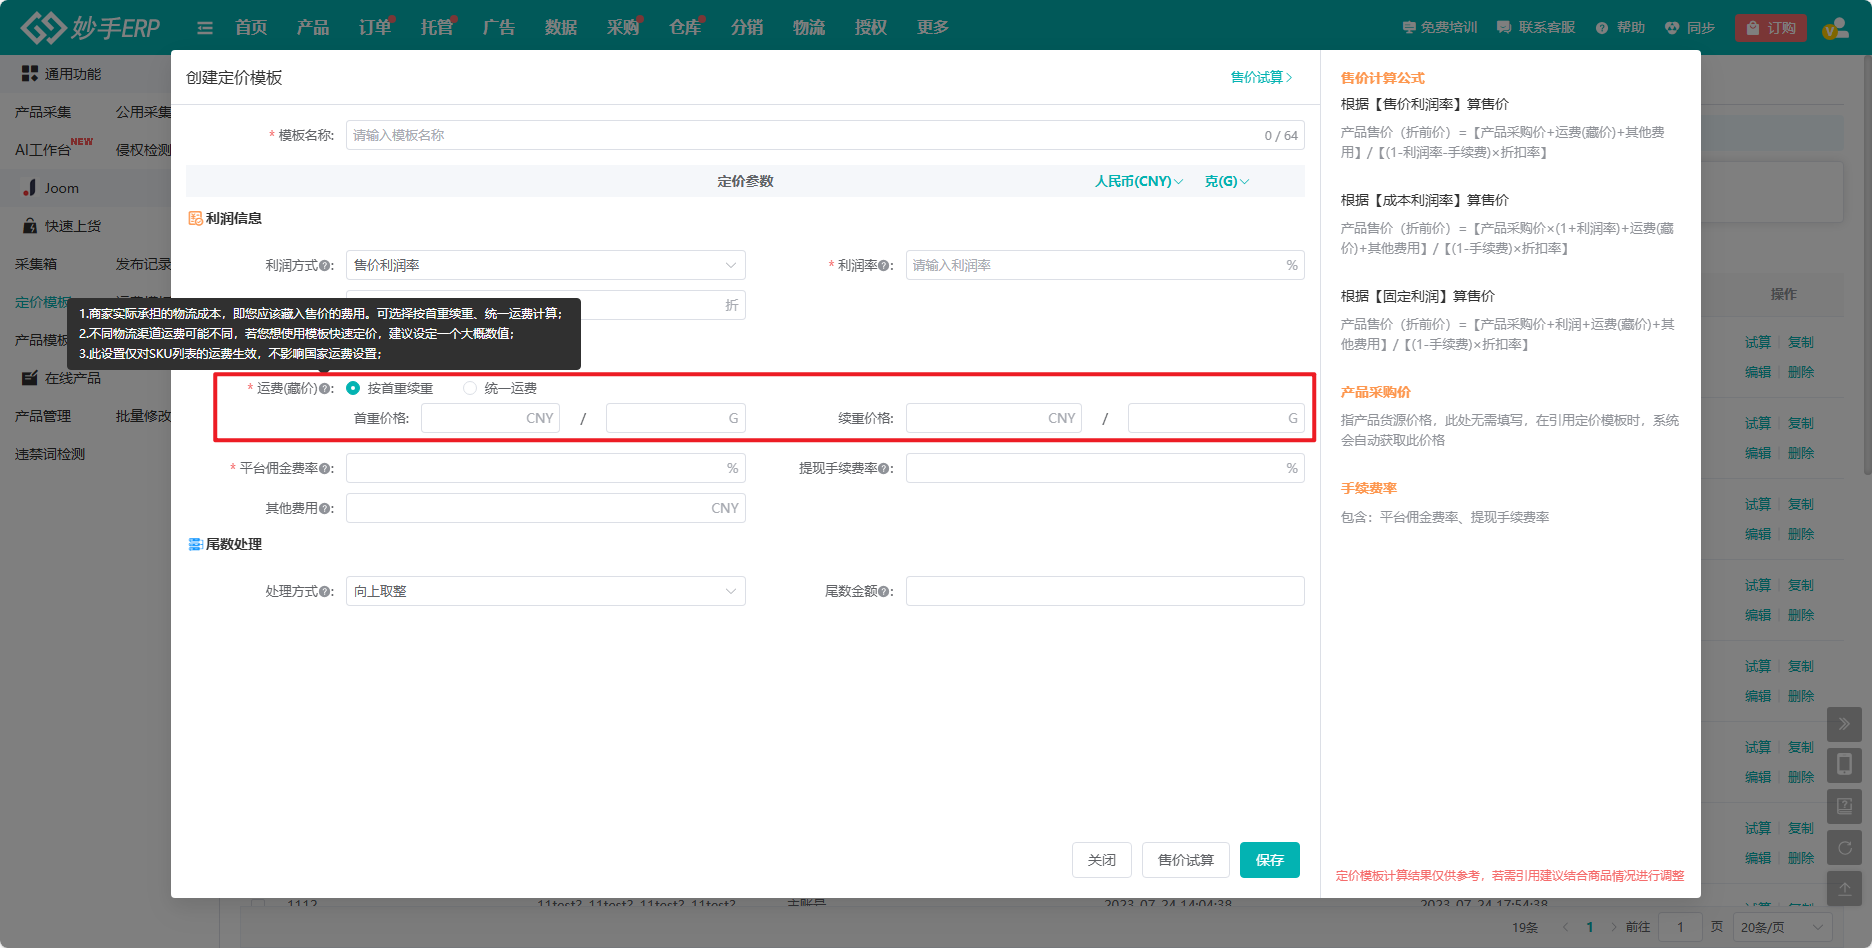Click the 模板名称 input field
This screenshot has width=1872, height=948.
(825, 135)
